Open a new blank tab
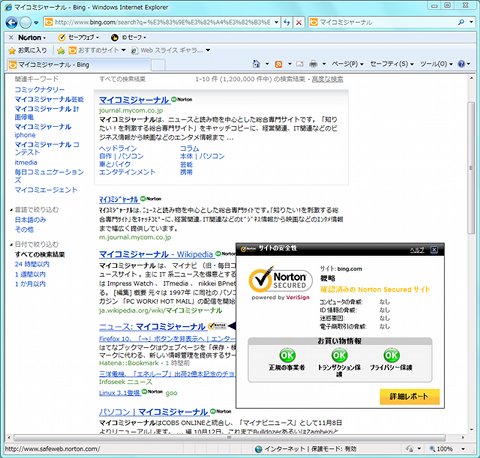This screenshot has height=458, width=480. pyautogui.click(x=158, y=65)
